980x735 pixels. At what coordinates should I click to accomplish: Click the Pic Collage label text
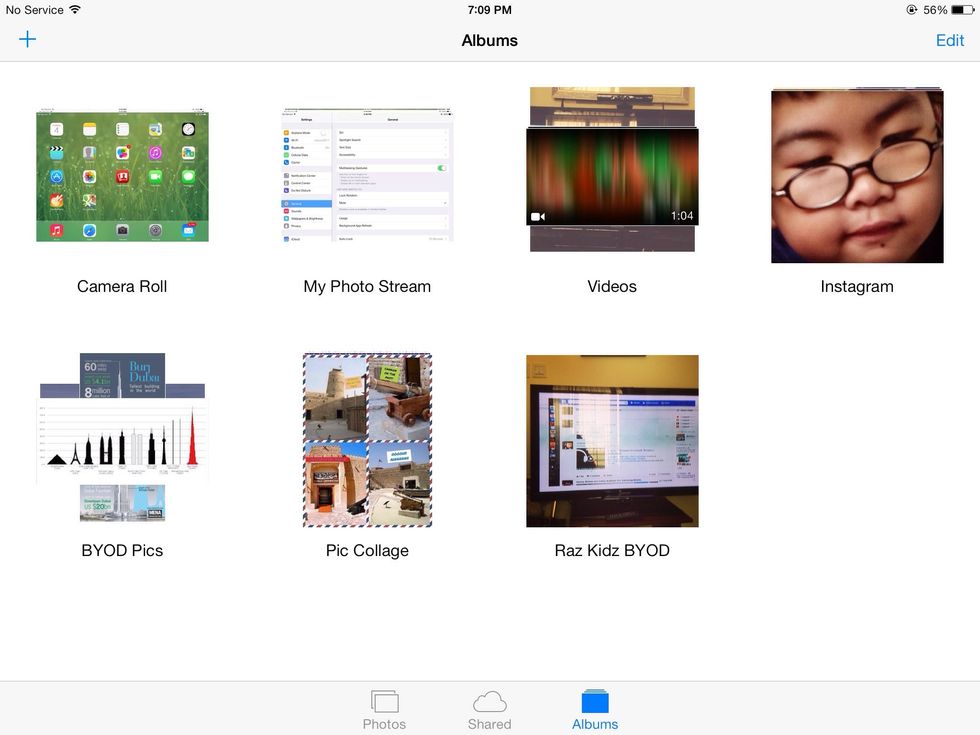point(367,550)
